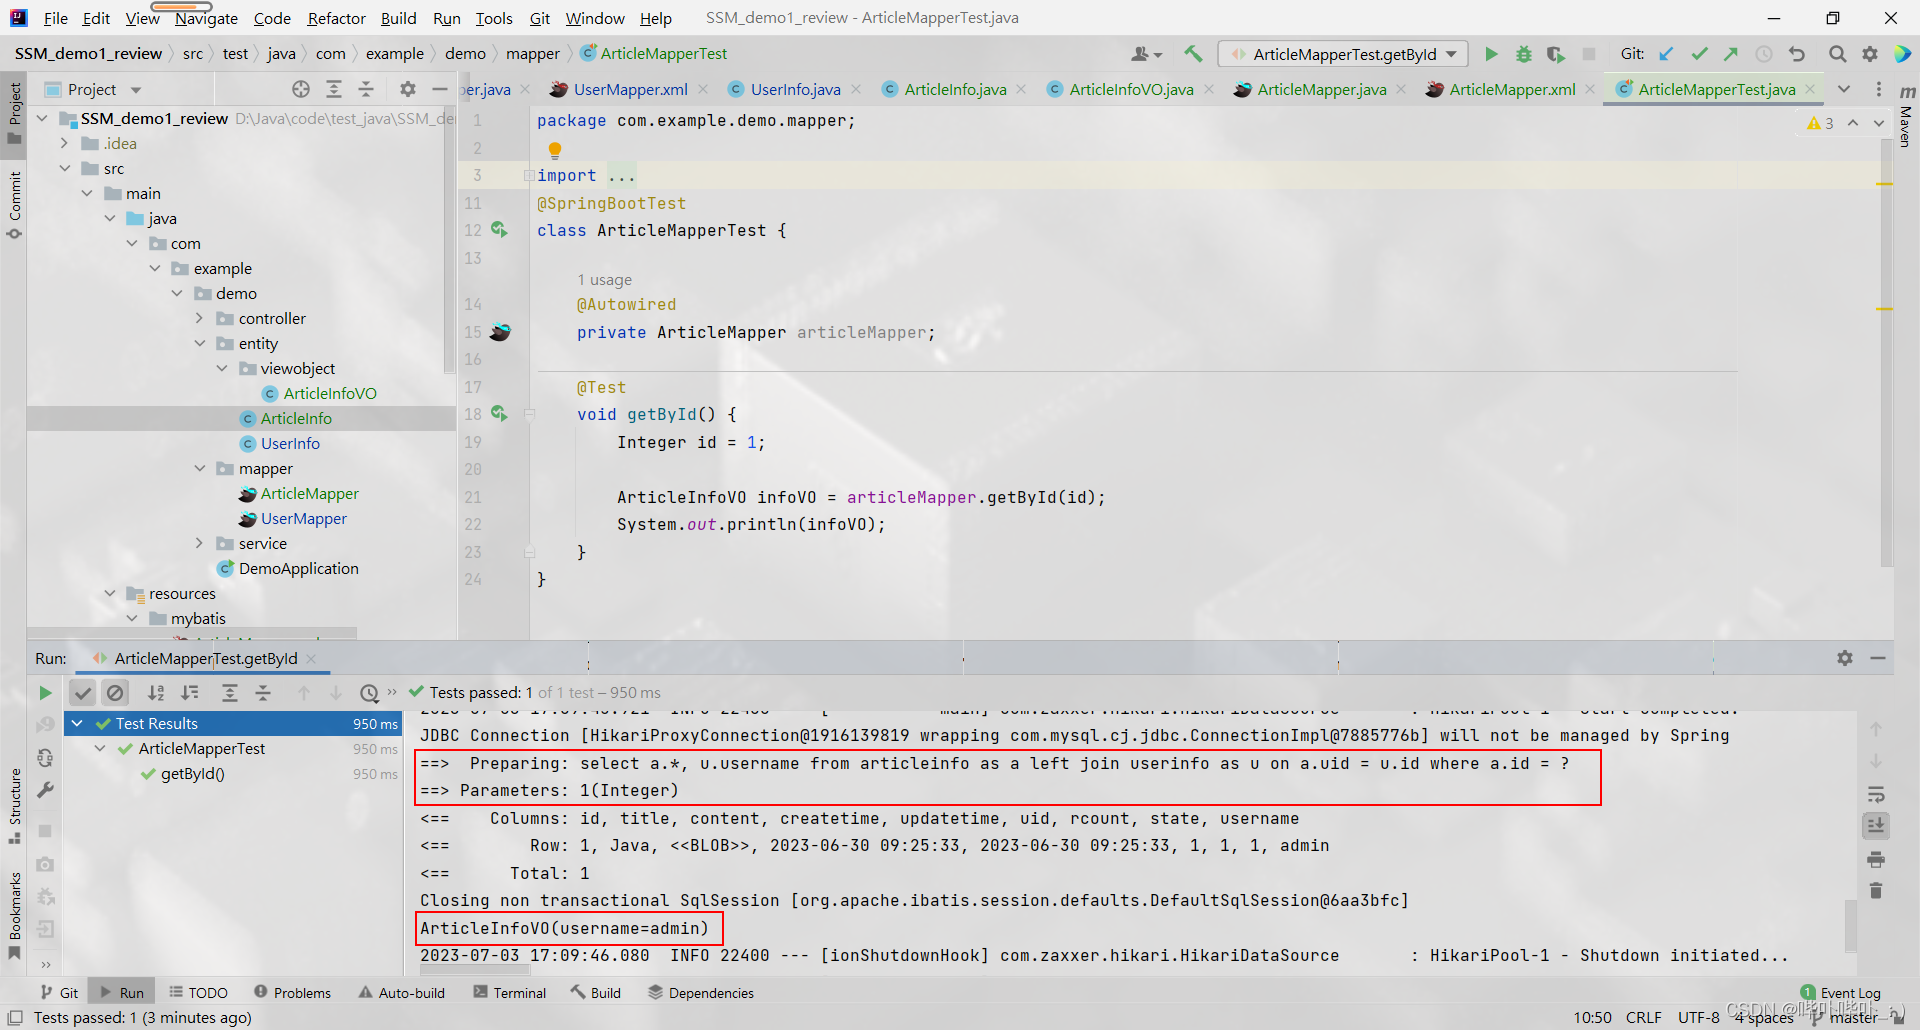Collapse all test results icon
The image size is (1920, 1030).
[x=263, y=693]
